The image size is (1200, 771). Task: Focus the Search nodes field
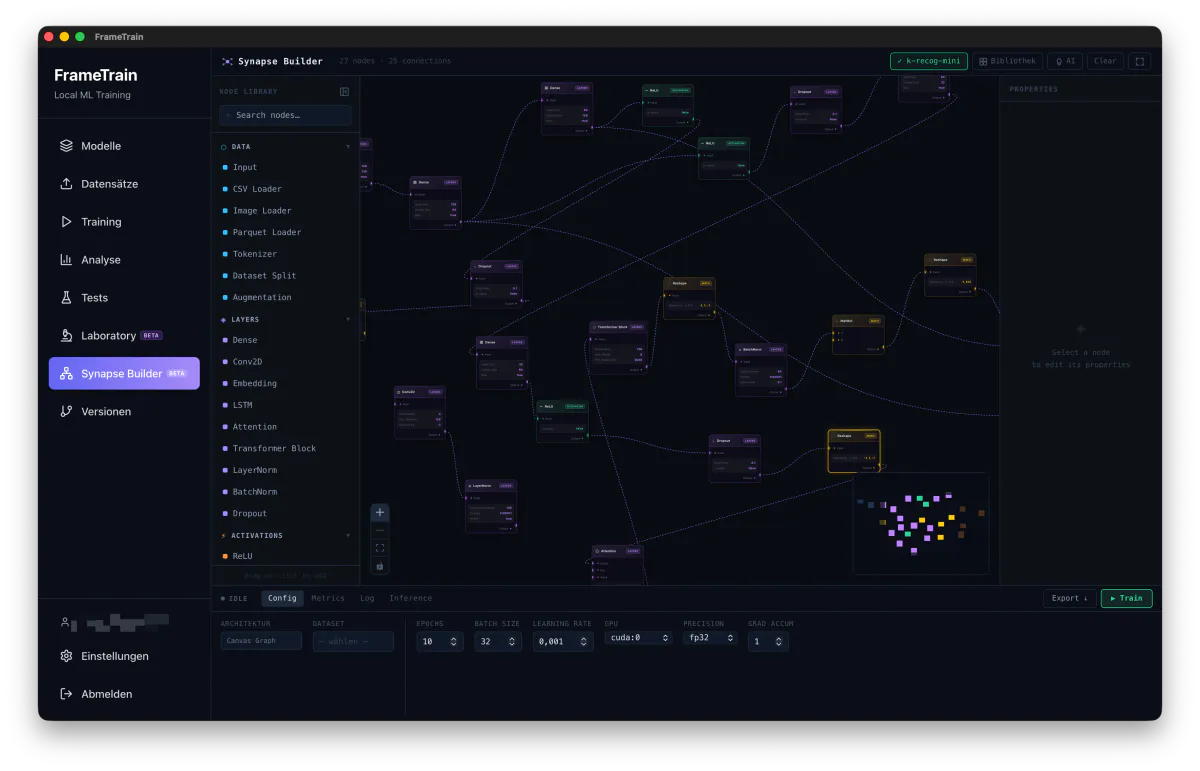[285, 115]
